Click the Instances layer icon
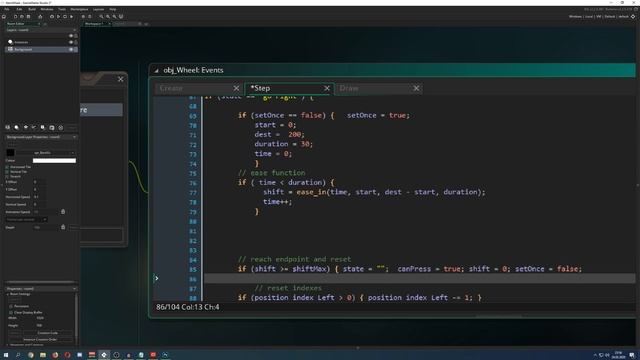640x360 pixels. pyautogui.click(x=11, y=42)
